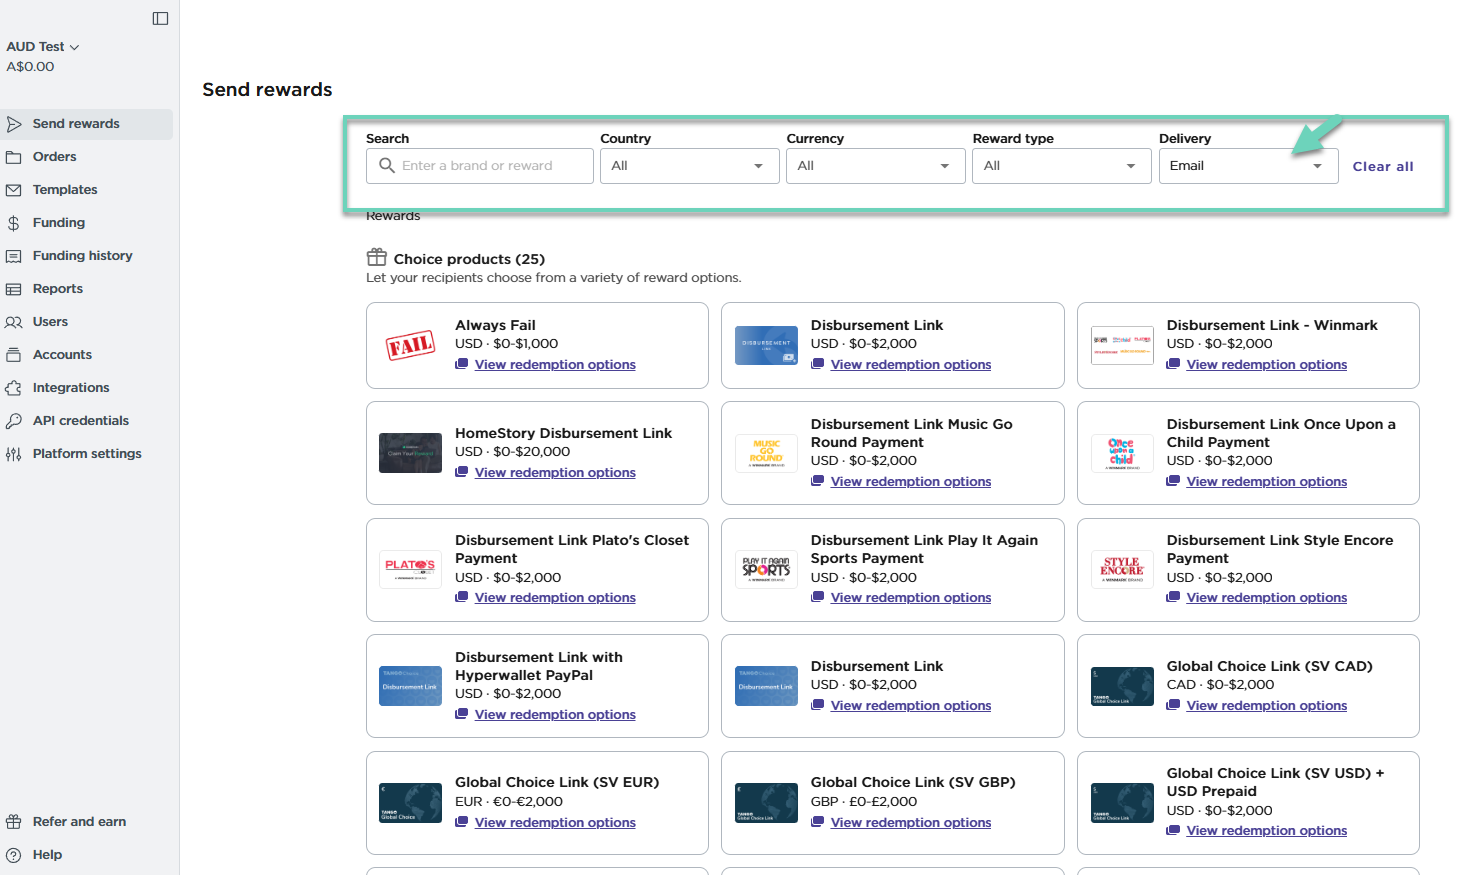Click the API credentials key icon
The height and width of the screenshot is (875, 1475).
coord(14,421)
